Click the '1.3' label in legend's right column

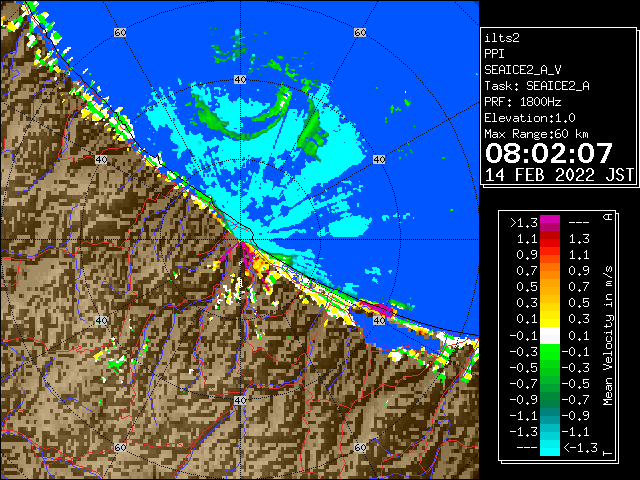pos(579,239)
